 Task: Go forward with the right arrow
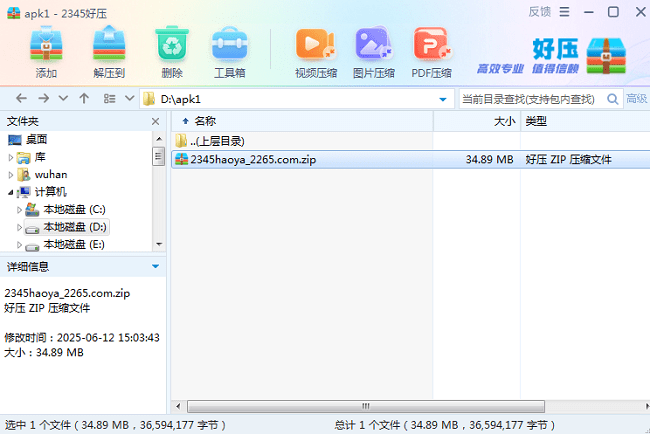44,99
